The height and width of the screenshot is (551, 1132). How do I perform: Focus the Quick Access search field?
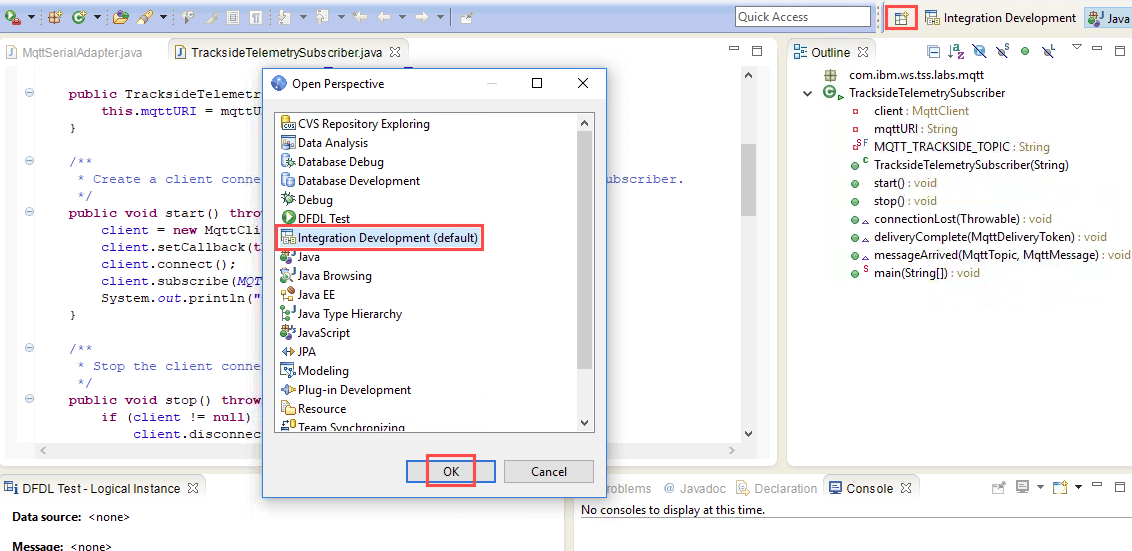click(803, 17)
